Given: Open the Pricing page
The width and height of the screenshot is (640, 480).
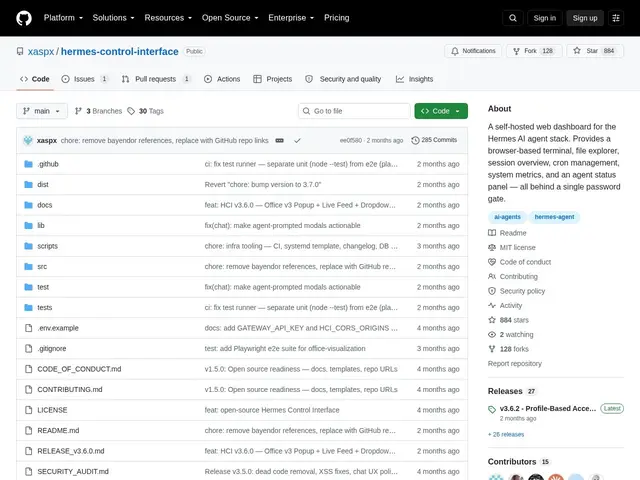Looking at the screenshot, I should click(337, 18).
